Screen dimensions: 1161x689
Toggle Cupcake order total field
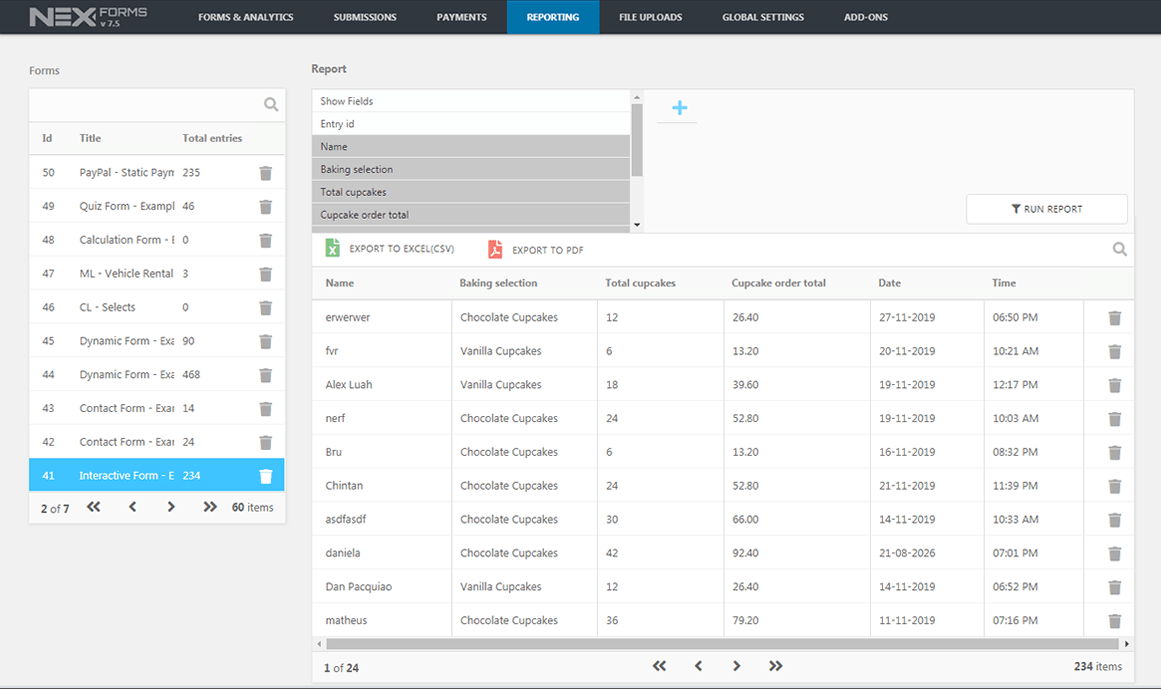point(471,215)
